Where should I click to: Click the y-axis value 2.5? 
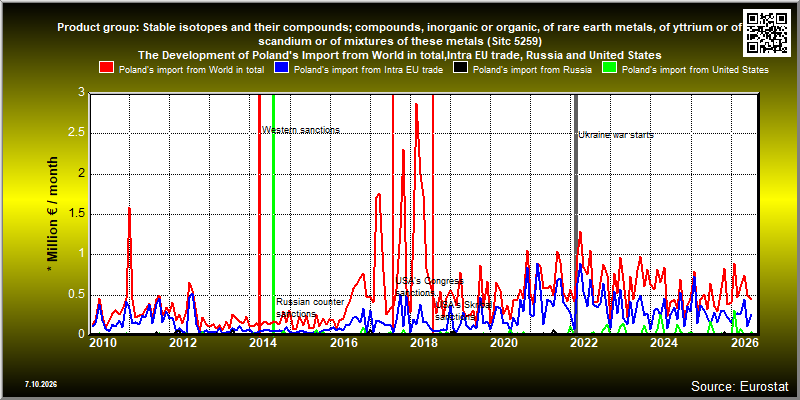click(77, 134)
